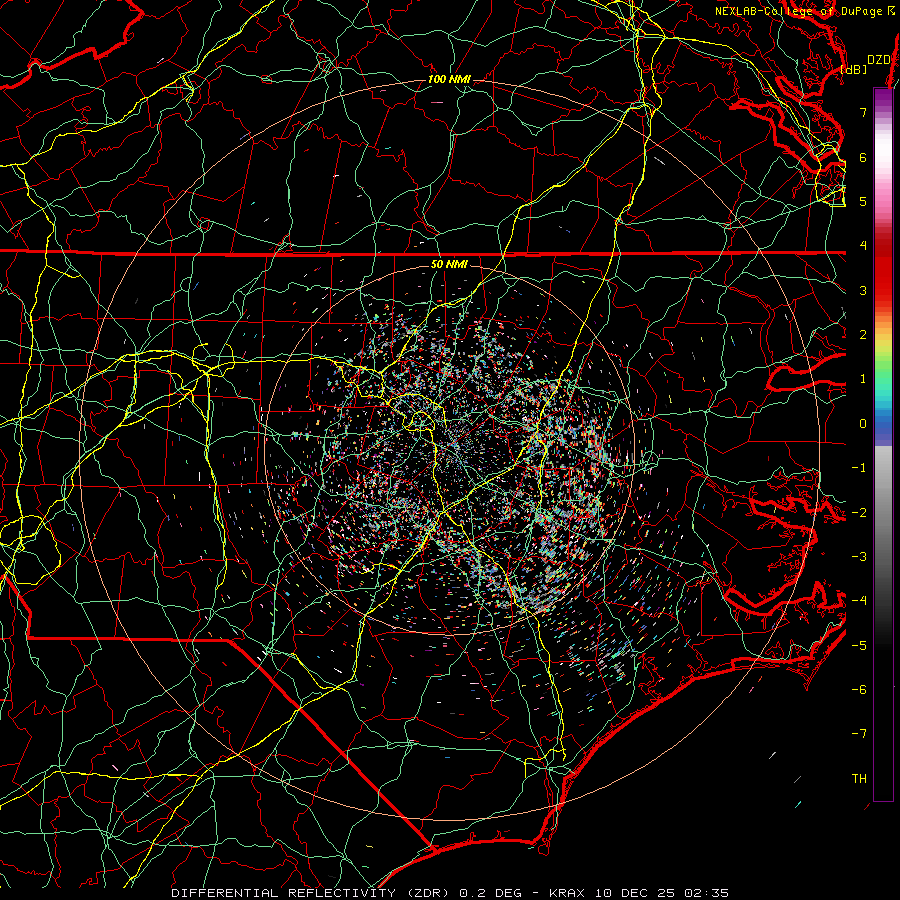Click the -7 value on the color scale
This screenshot has width=900, height=900.
[x=859, y=734]
